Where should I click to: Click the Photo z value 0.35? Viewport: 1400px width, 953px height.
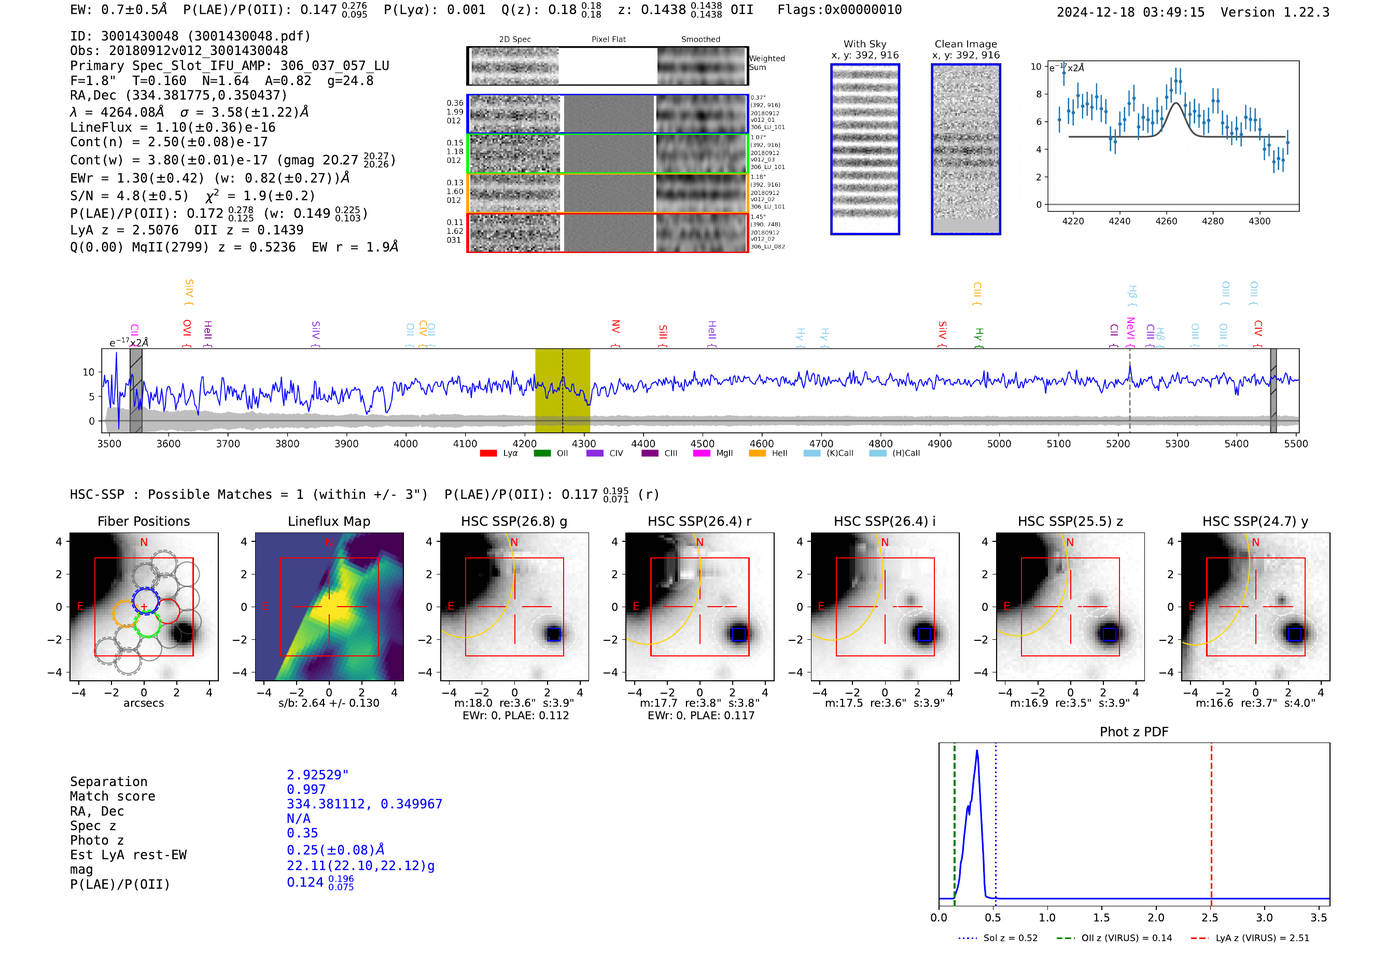tap(302, 833)
